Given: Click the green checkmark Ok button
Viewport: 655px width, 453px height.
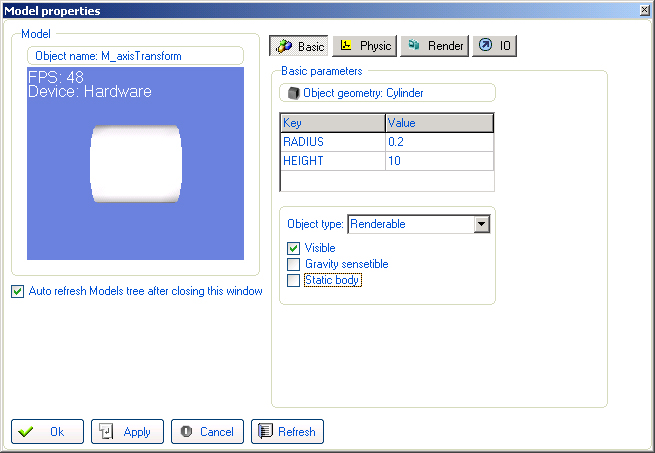Looking at the screenshot, I should click(47, 431).
